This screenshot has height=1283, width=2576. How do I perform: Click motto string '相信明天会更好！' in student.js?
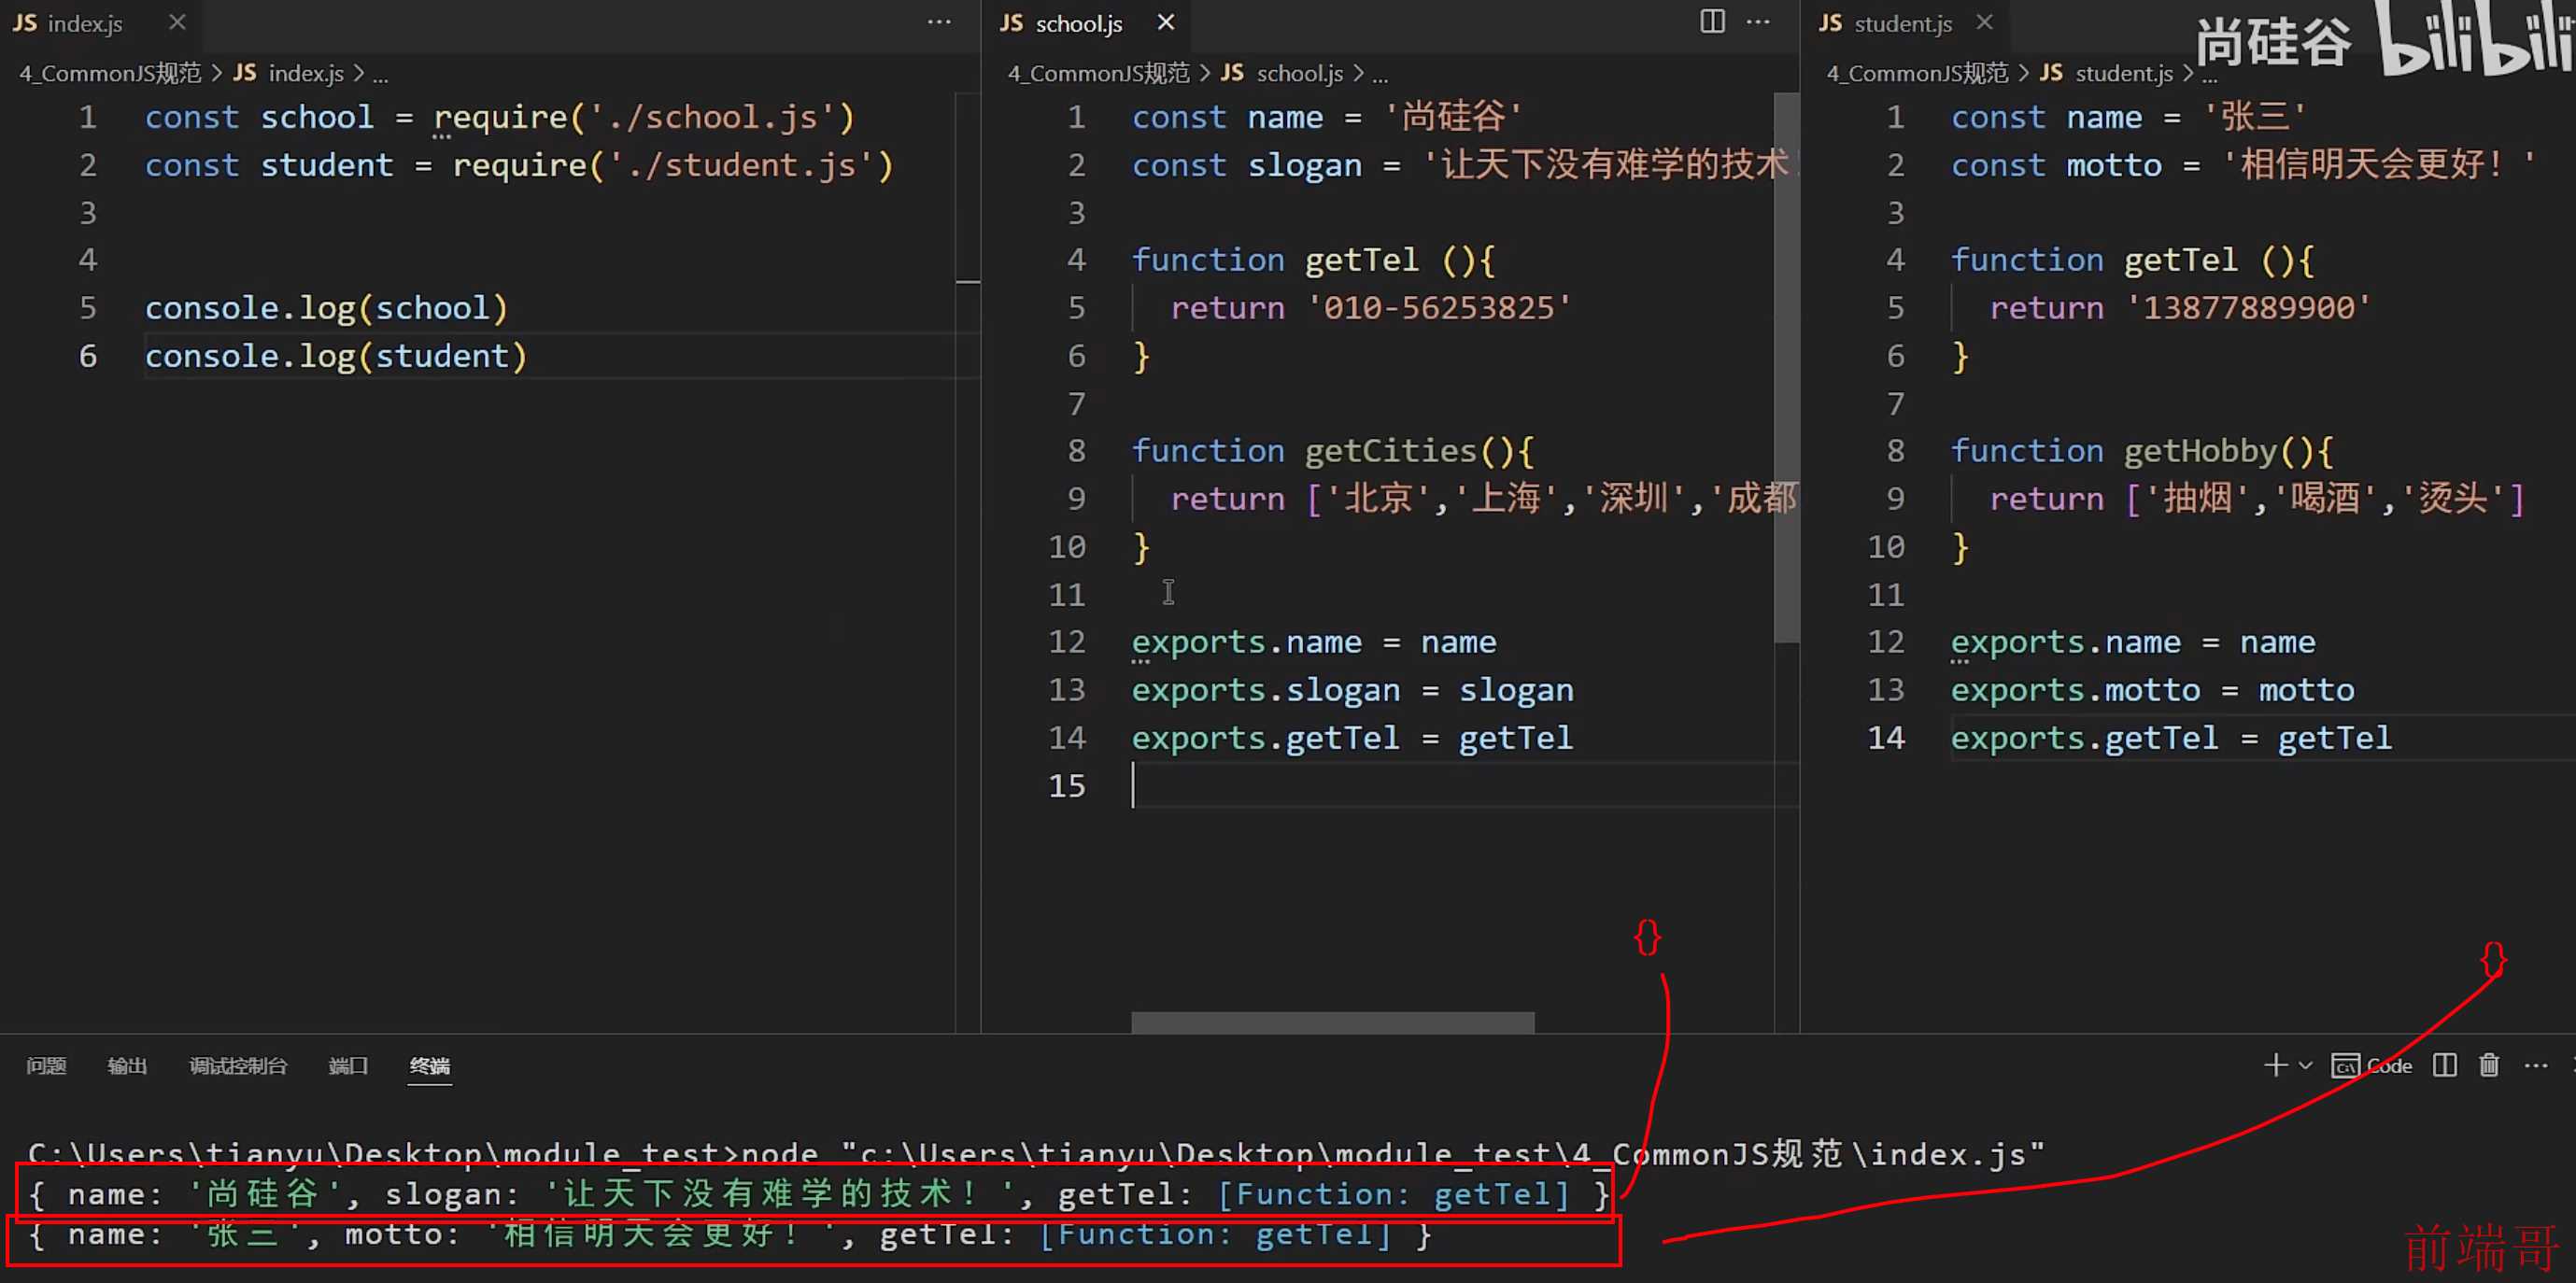[2379, 165]
